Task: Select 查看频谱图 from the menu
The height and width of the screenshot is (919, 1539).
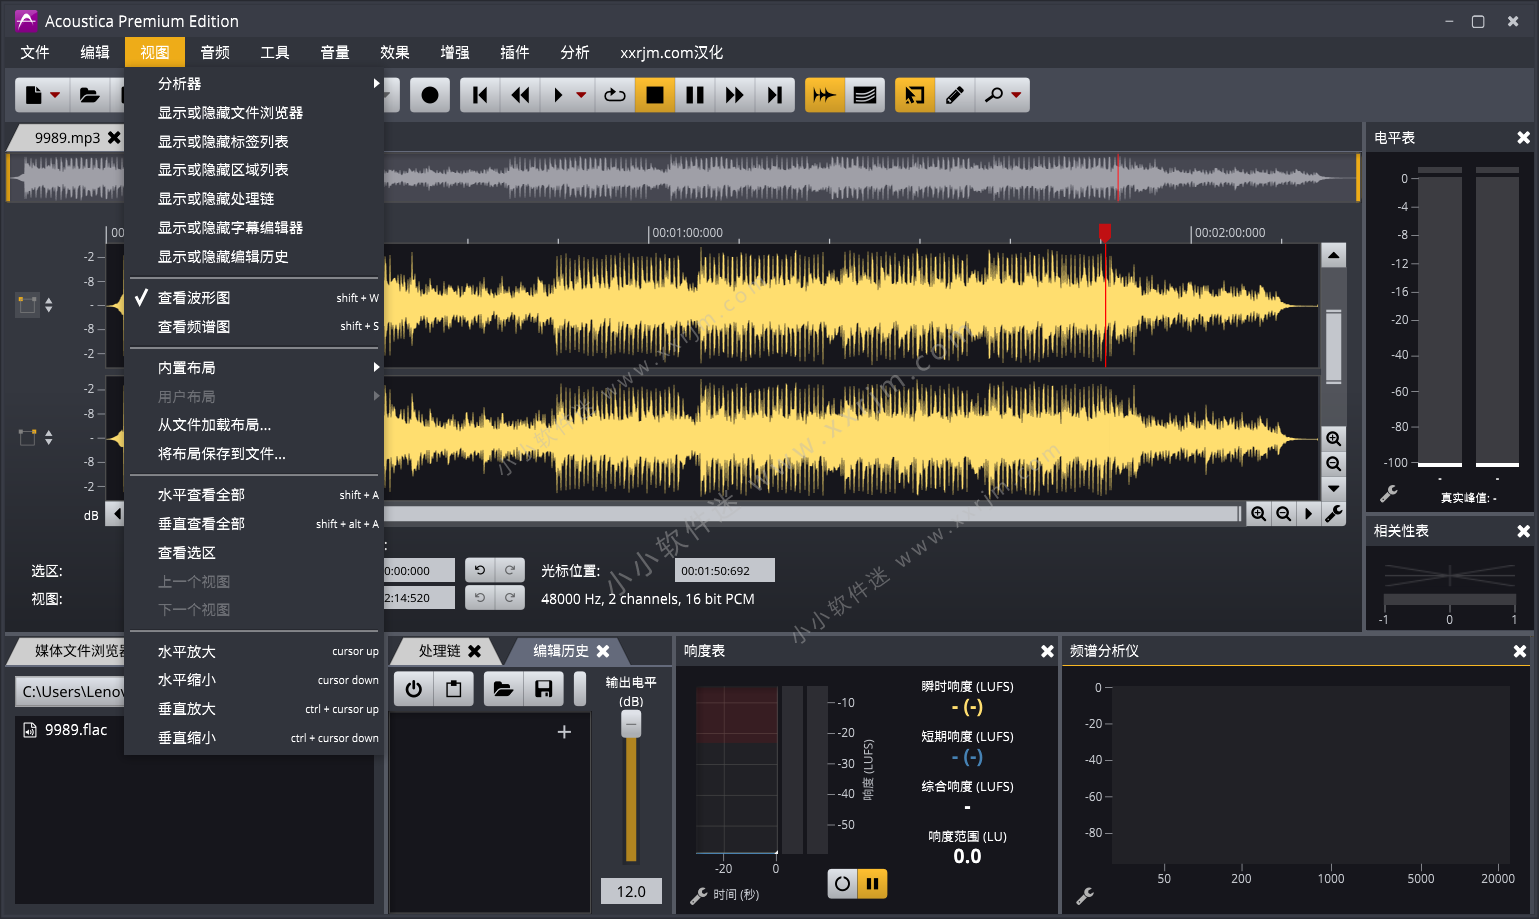Action: point(254,327)
